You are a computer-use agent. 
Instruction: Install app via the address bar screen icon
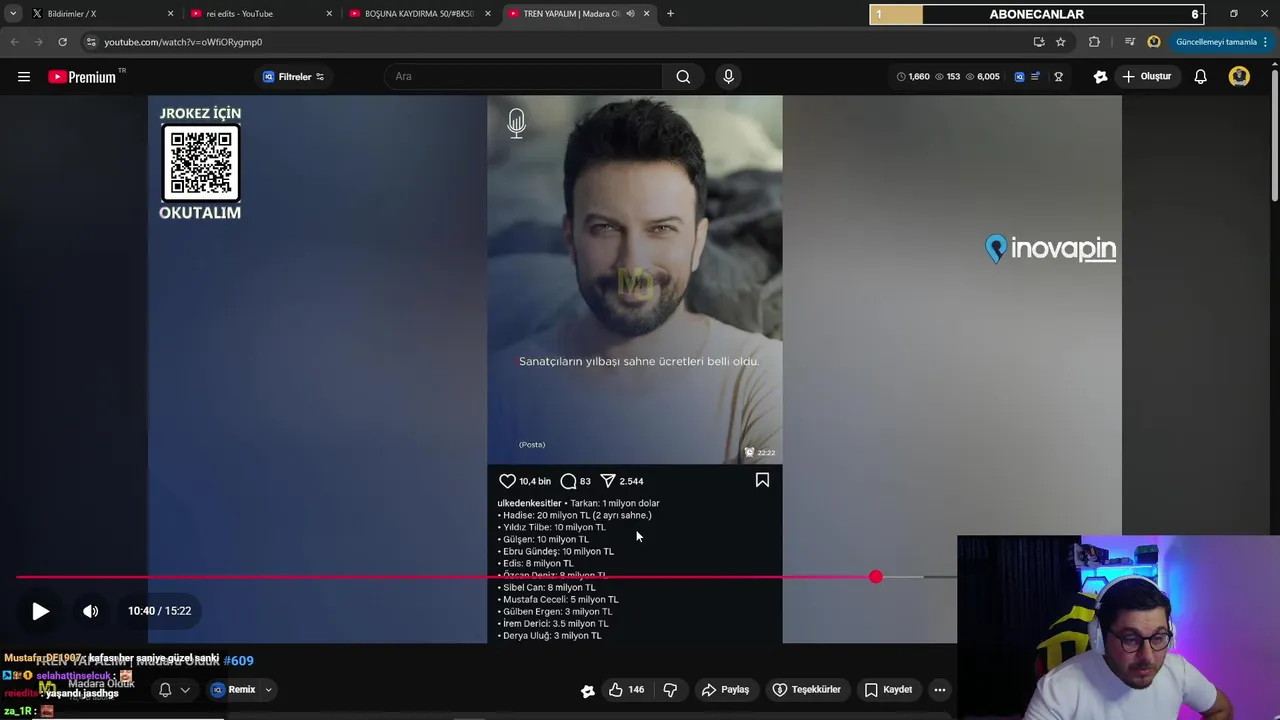pos(1039,42)
